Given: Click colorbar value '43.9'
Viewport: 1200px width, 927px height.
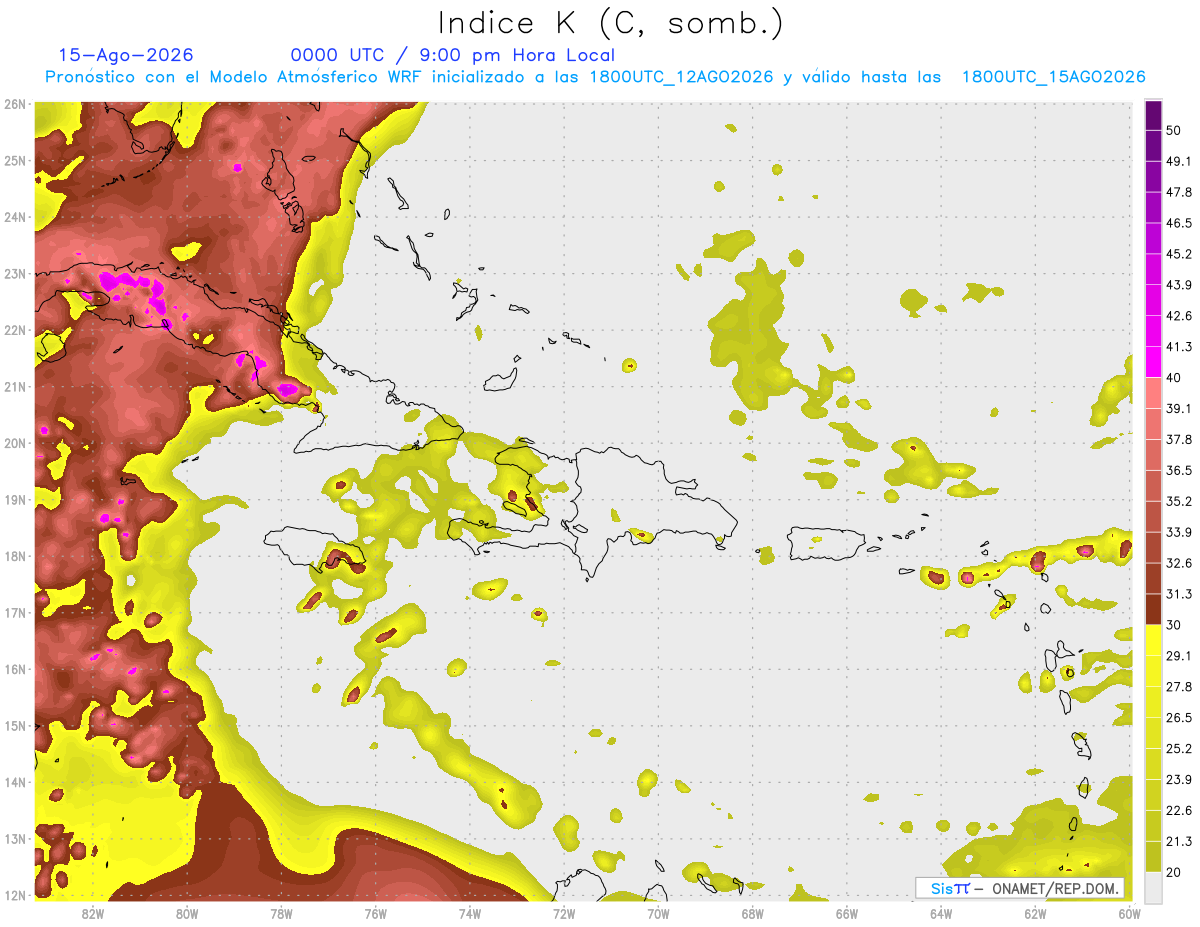Looking at the screenshot, I should pos(1179,285).
